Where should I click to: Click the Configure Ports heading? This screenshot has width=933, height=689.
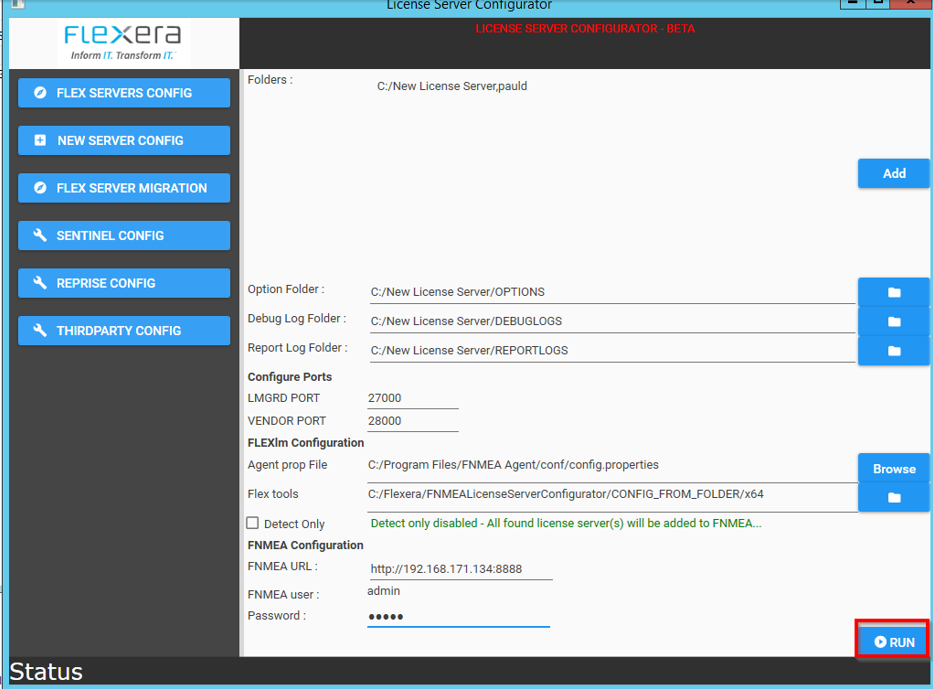click(290, 377)
